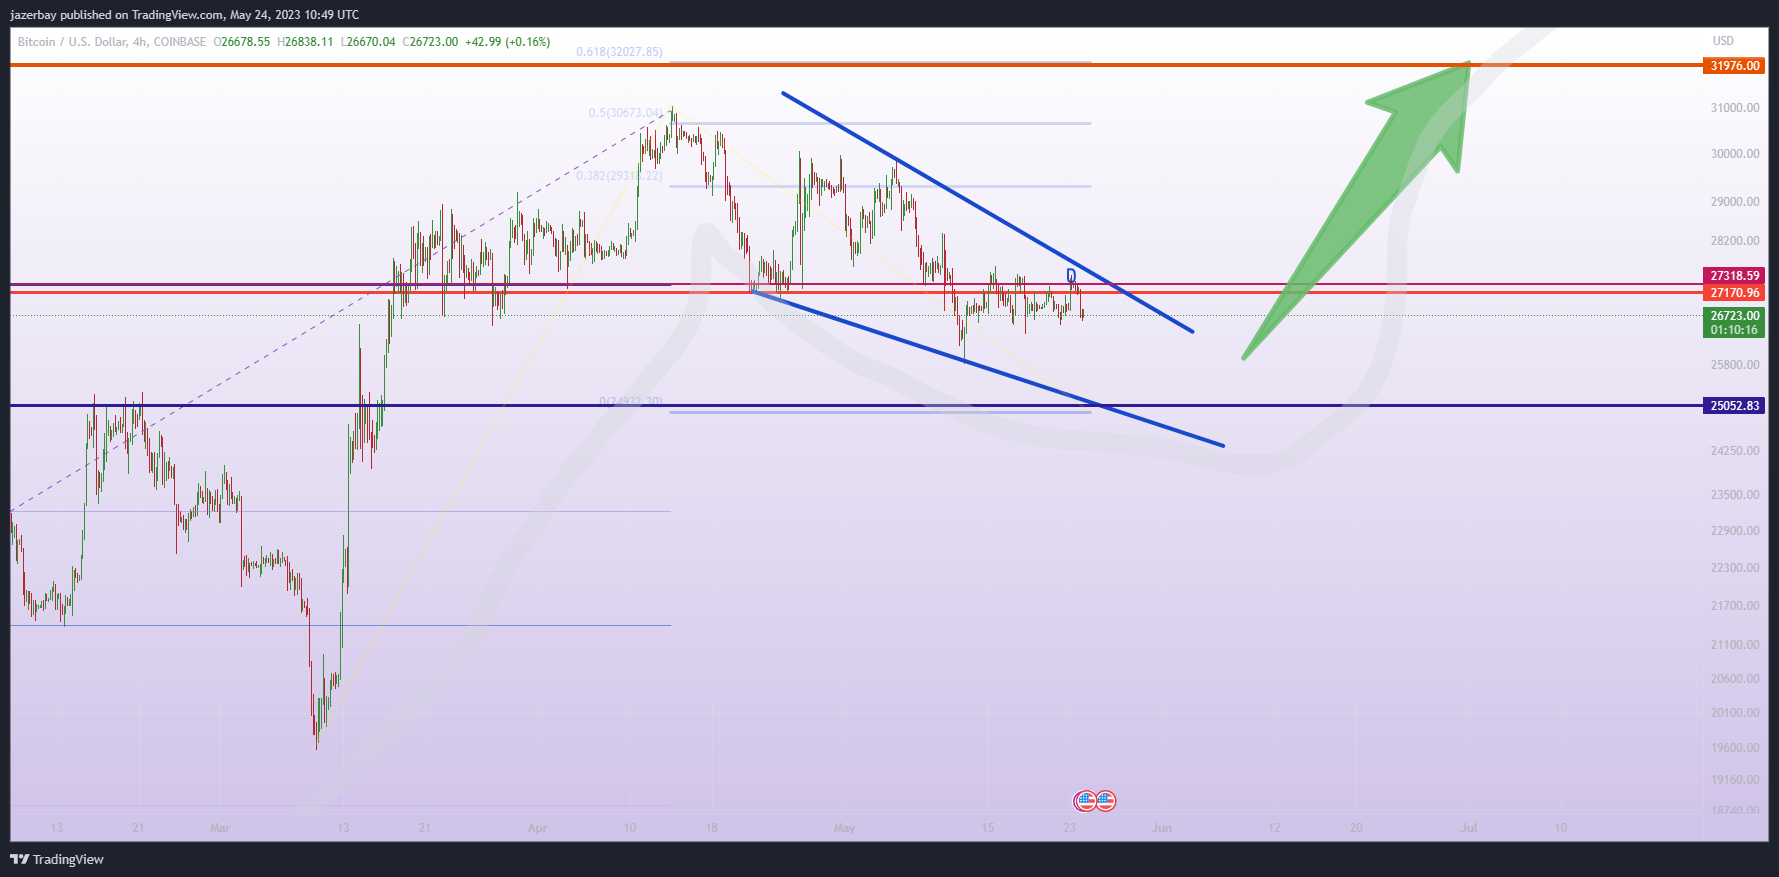Image resolution: width=1779 pixels, height=877 pixels.
Task: Click the 20 date label after Jun
Action: coord(1356,828)
